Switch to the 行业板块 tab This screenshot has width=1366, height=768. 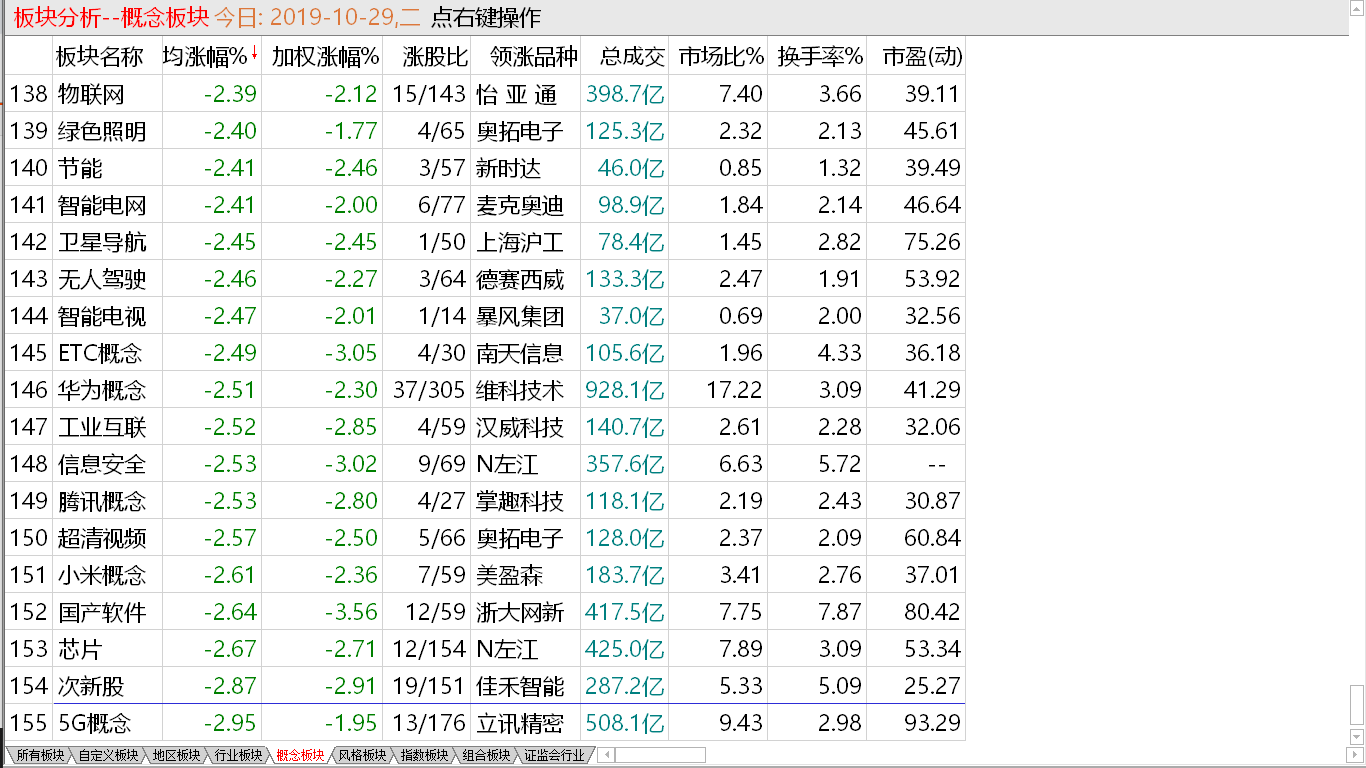238,755
